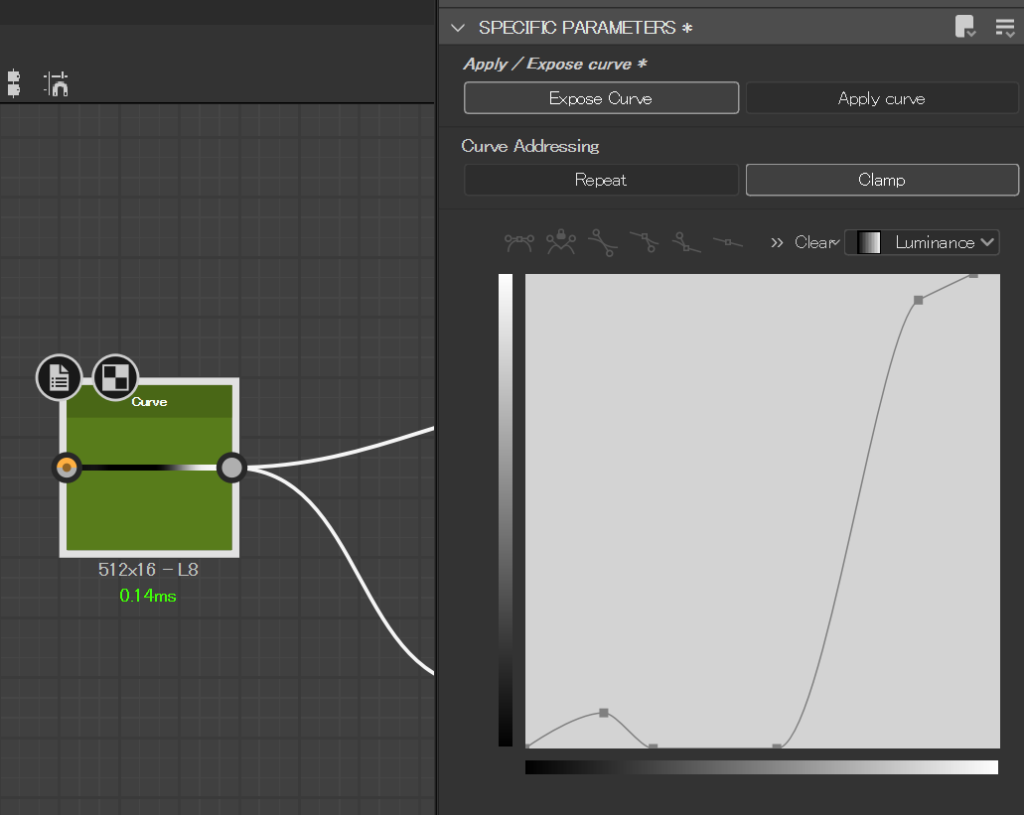Click the first scissors break-tangent icon
1024x815 pixels.
pos(602,242)
